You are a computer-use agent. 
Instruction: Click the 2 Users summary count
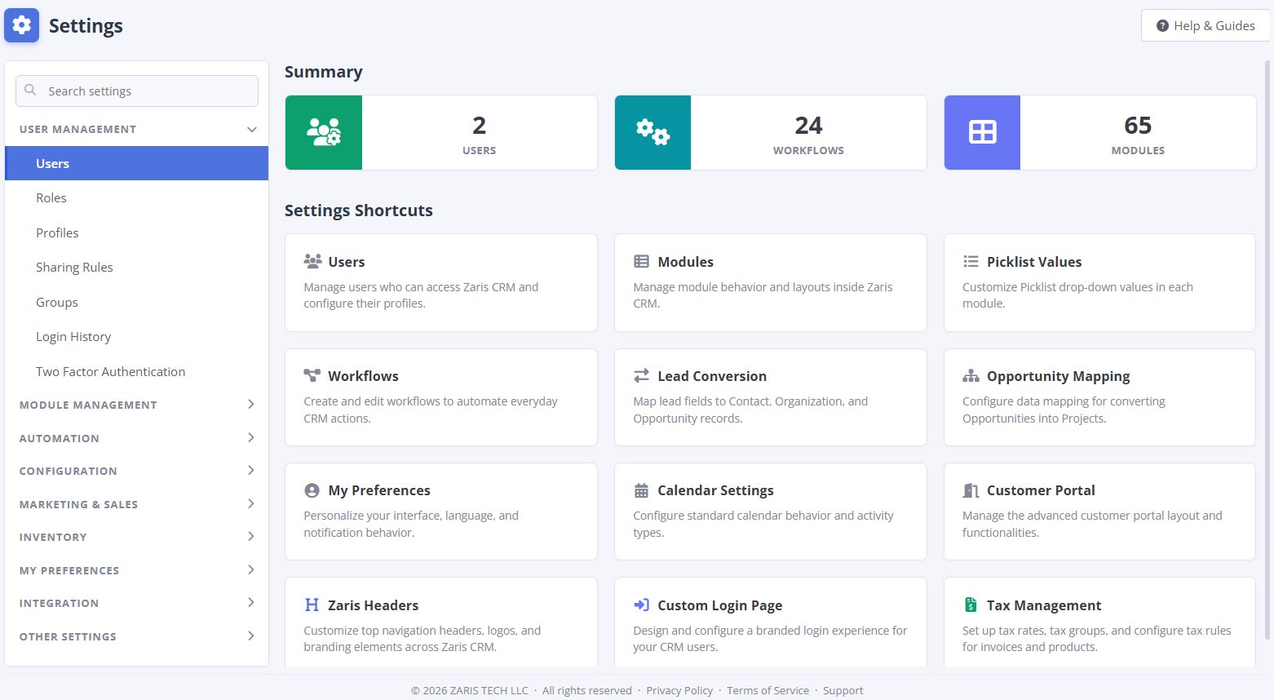[479, 125]
